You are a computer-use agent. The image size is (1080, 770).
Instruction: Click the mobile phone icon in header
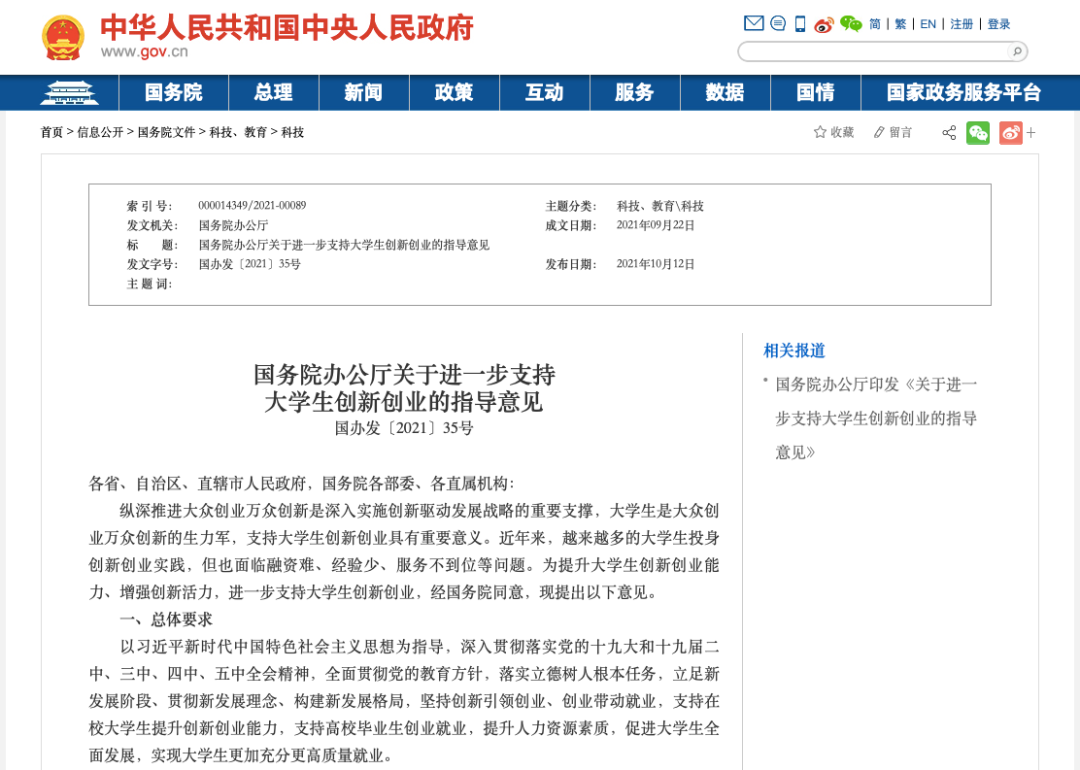pos(800,24)
